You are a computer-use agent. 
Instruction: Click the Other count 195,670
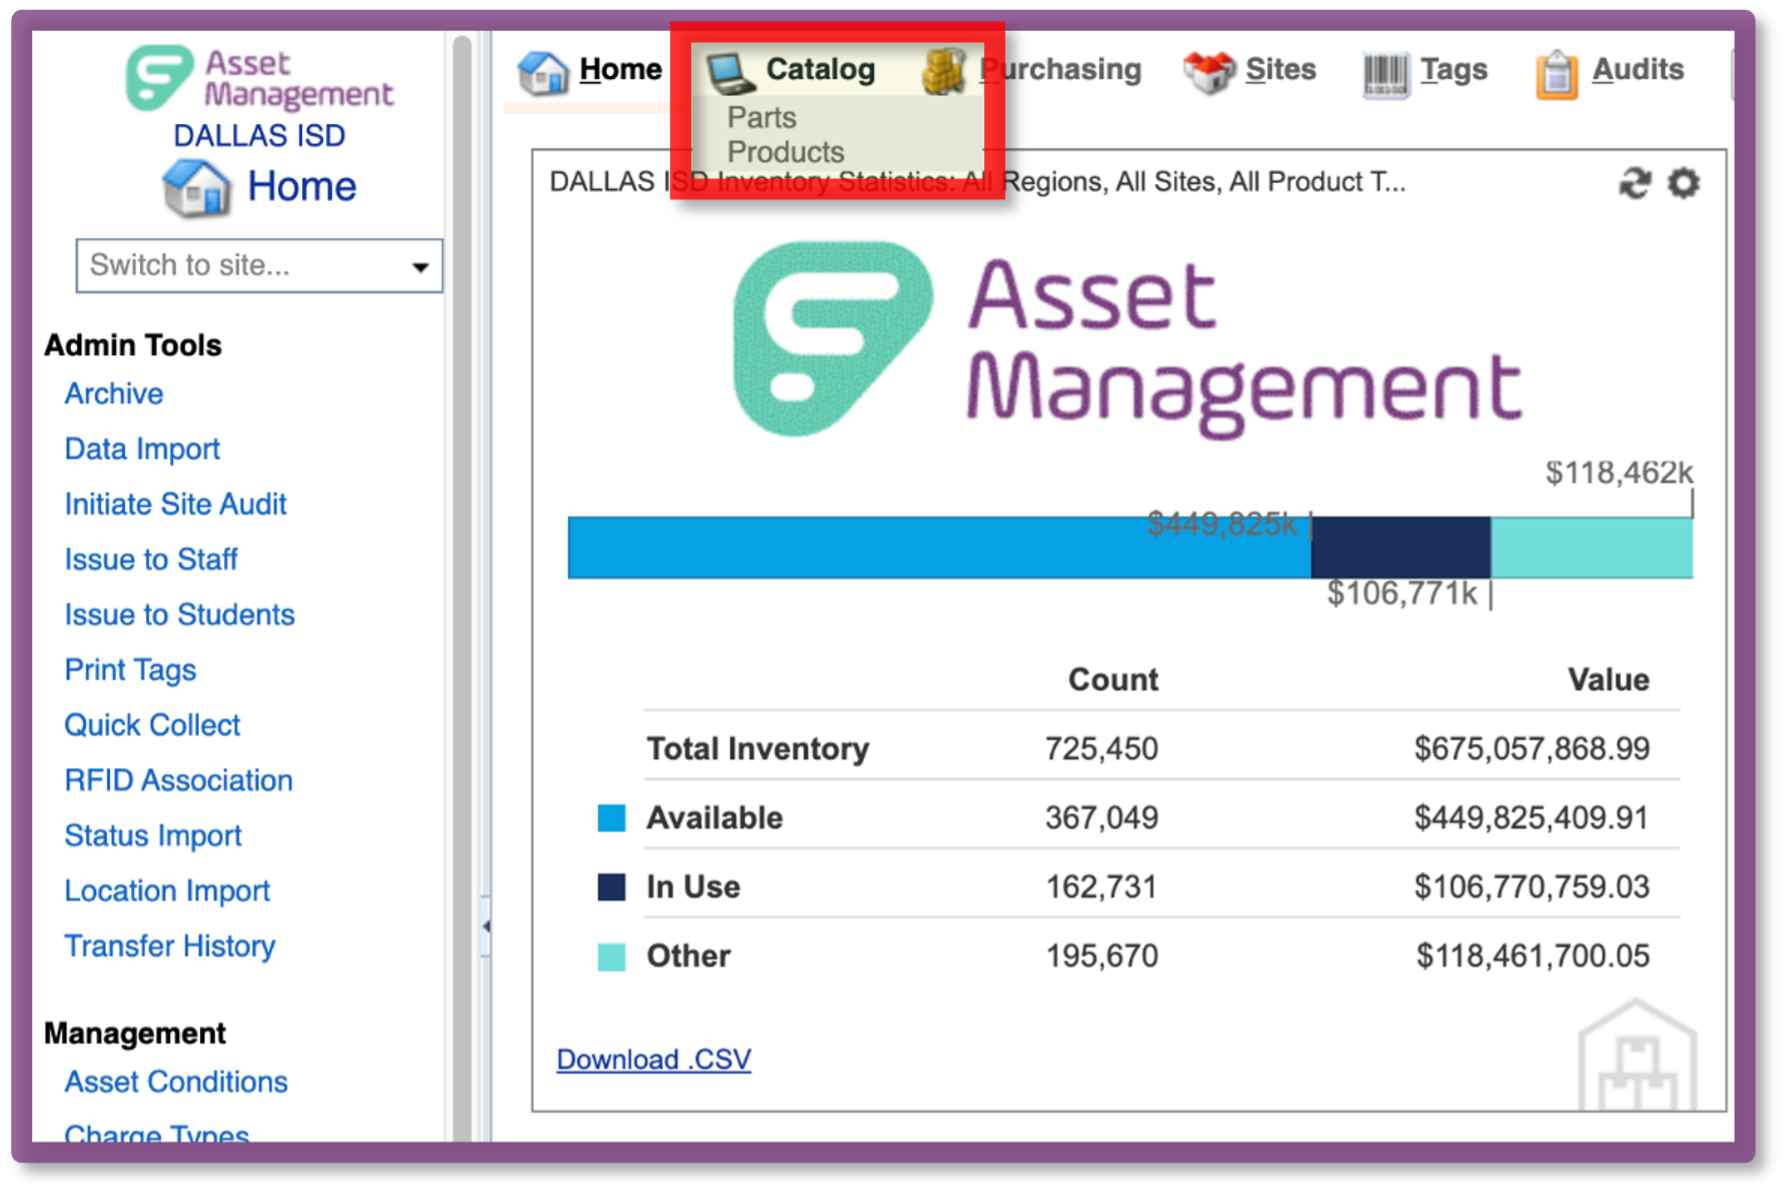pyautogui.click(x=1101, y=956)
